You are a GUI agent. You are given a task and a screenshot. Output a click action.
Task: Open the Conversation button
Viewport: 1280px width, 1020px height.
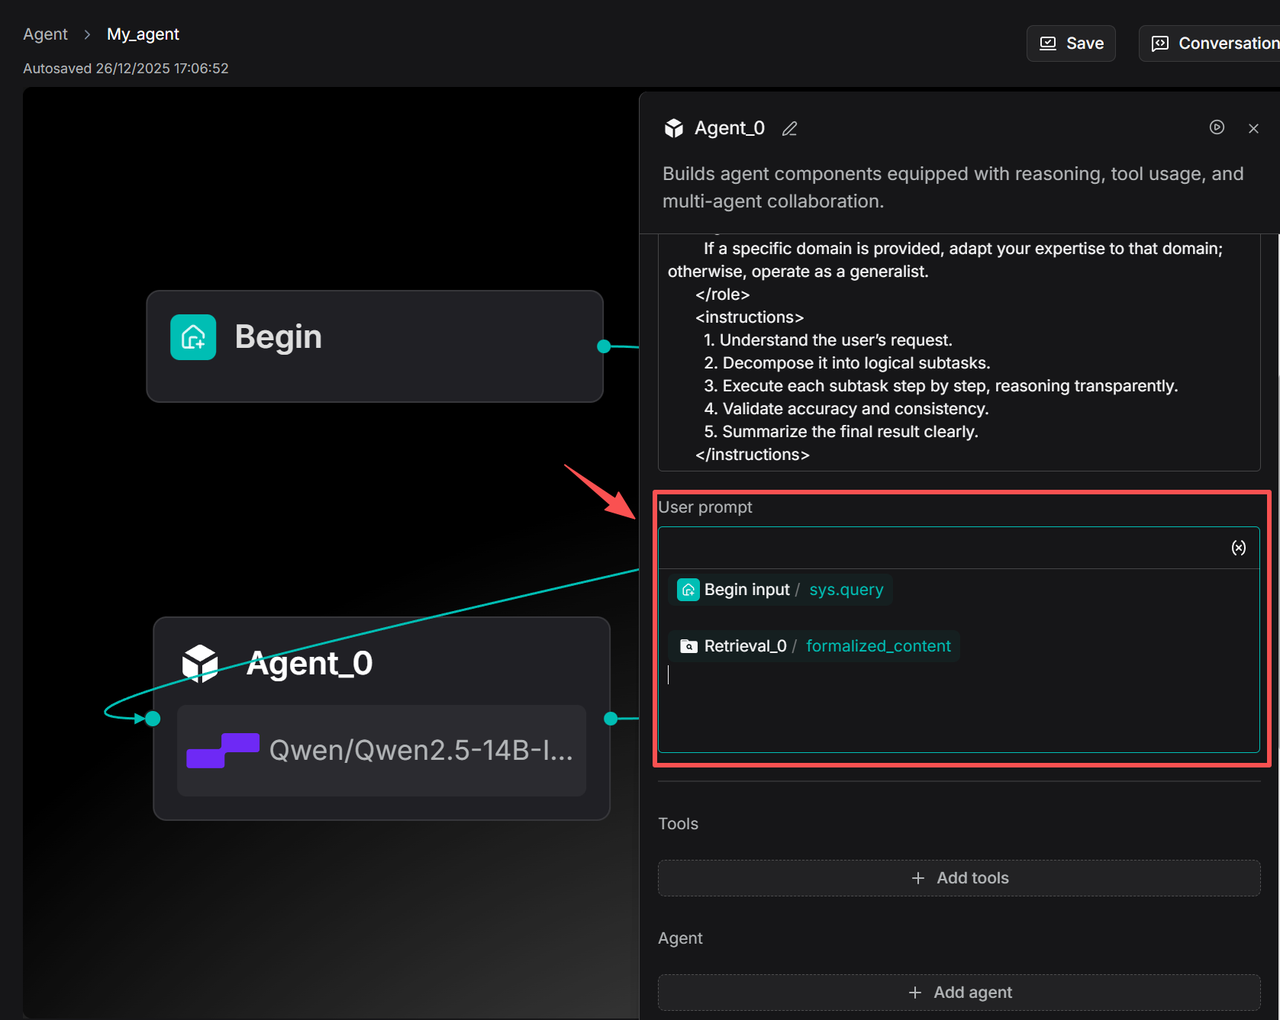1213,43
